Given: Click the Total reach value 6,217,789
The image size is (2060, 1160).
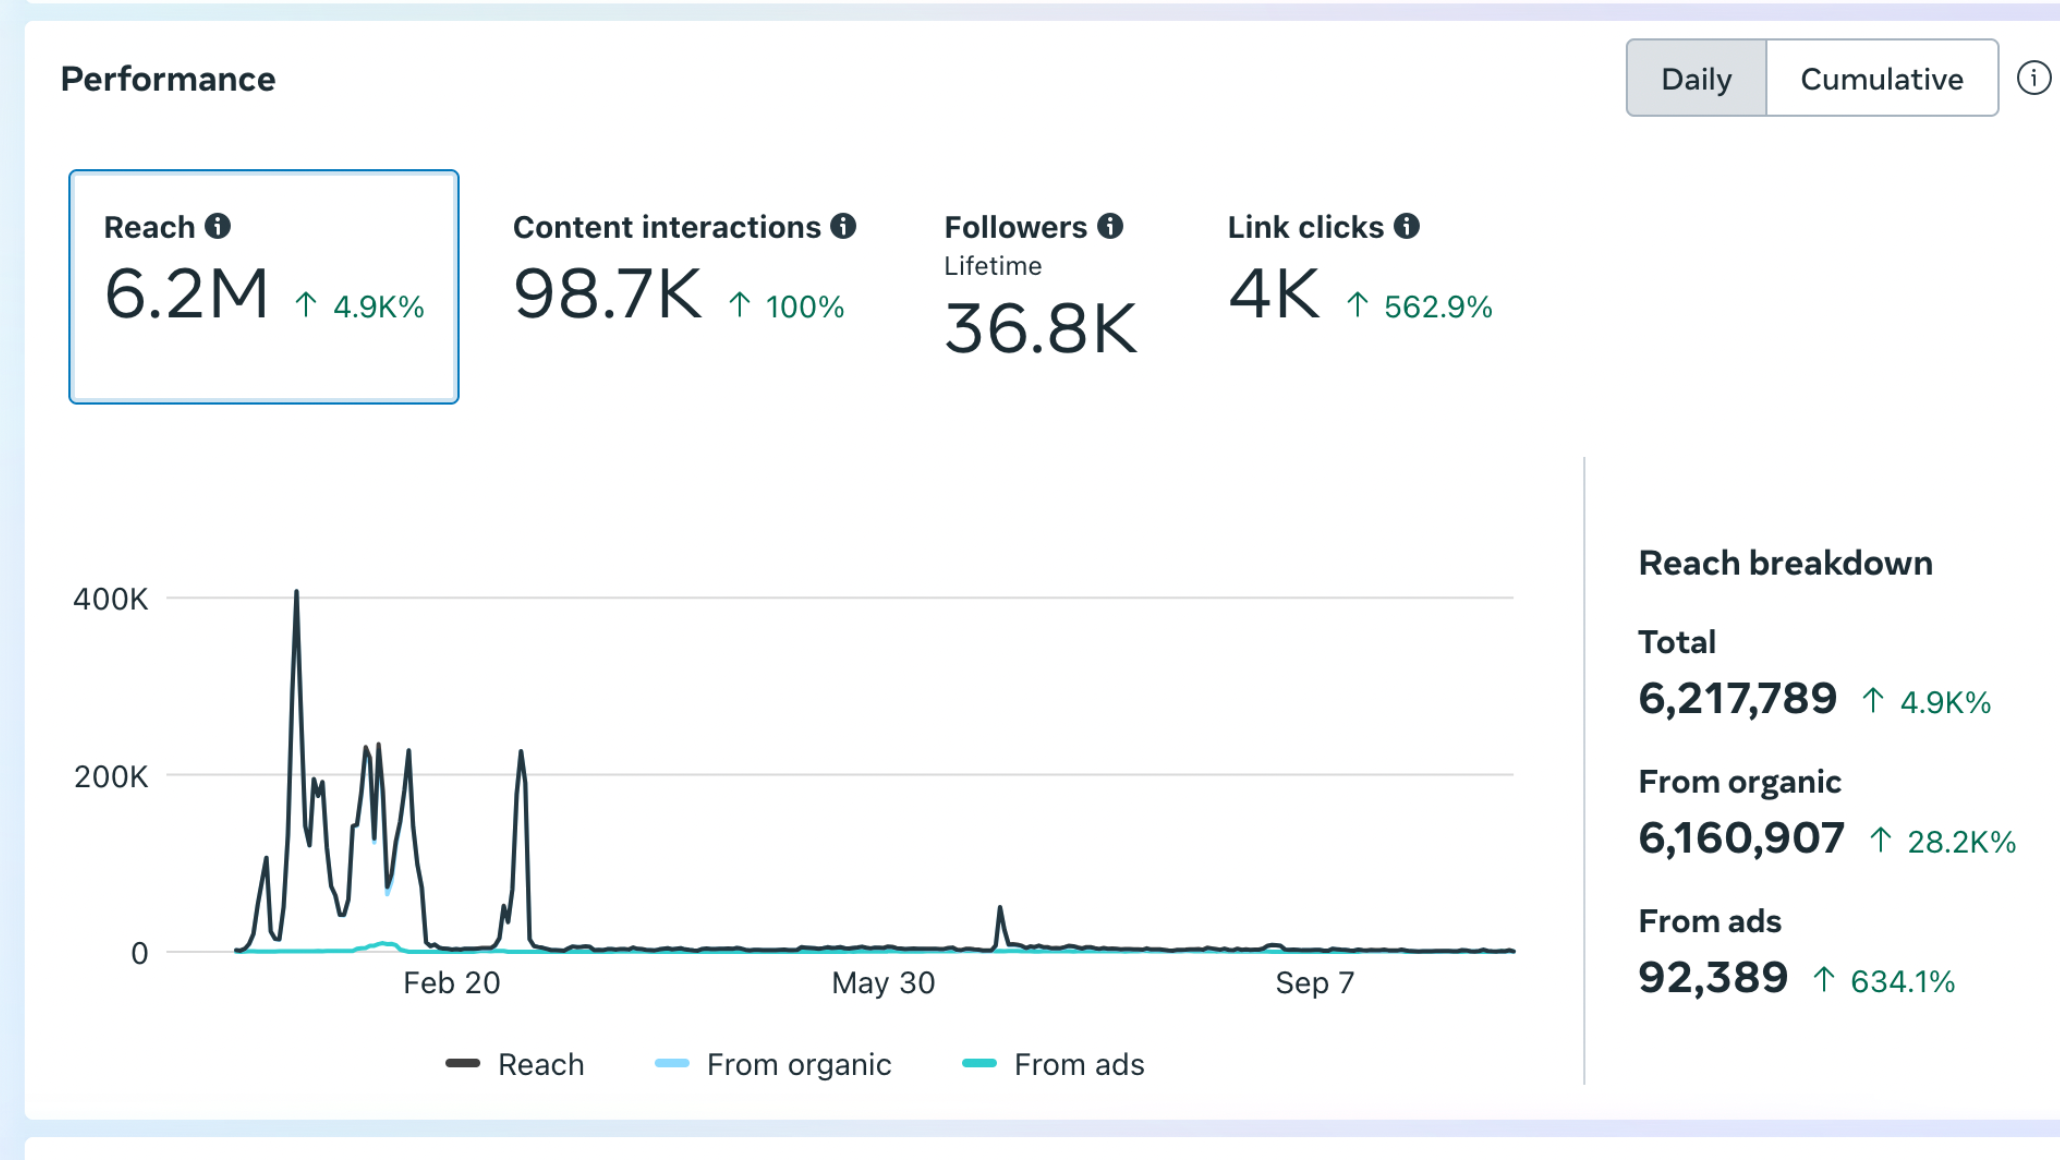Looking at the screenshot, I should (1737, 698).
